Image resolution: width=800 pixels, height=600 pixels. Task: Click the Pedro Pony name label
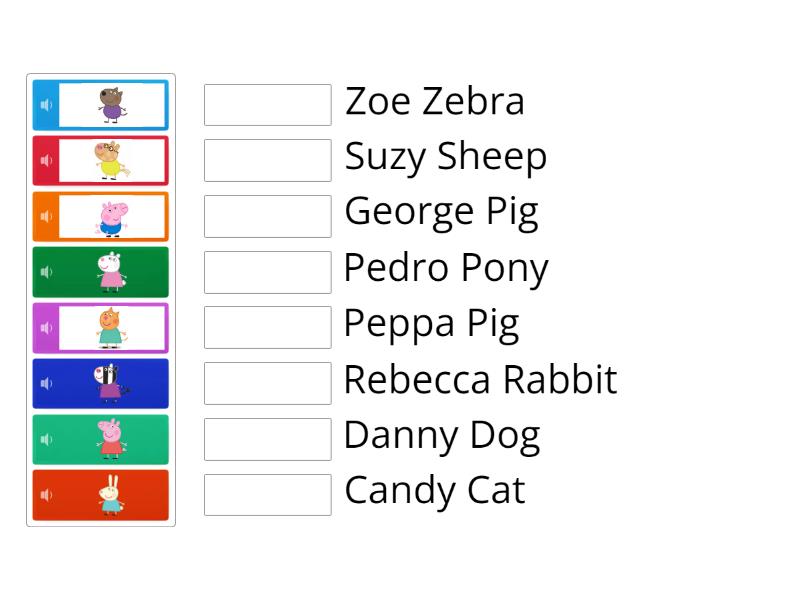point(446,269)
